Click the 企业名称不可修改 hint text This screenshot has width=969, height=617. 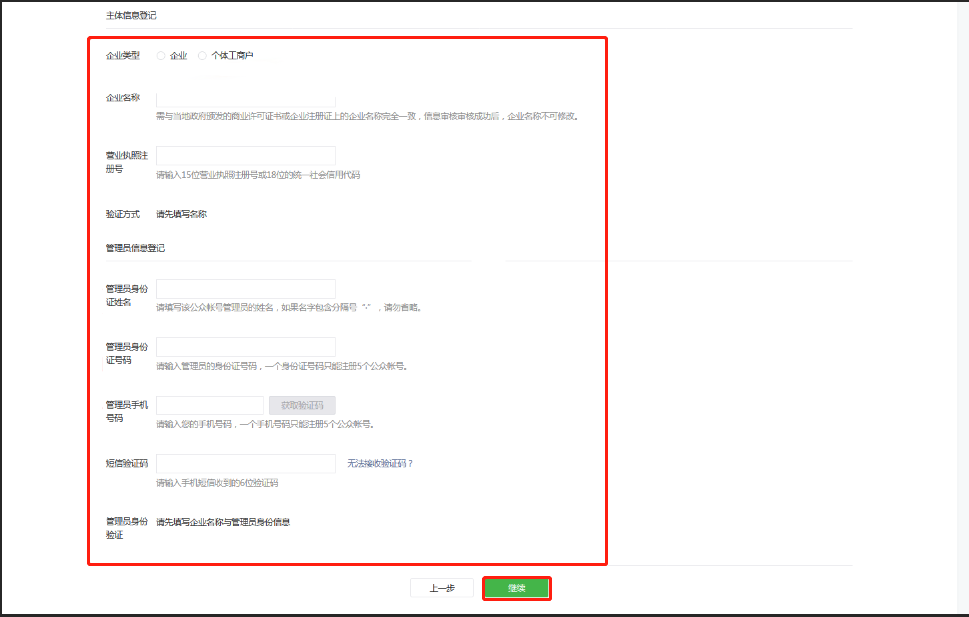point(542,116)
